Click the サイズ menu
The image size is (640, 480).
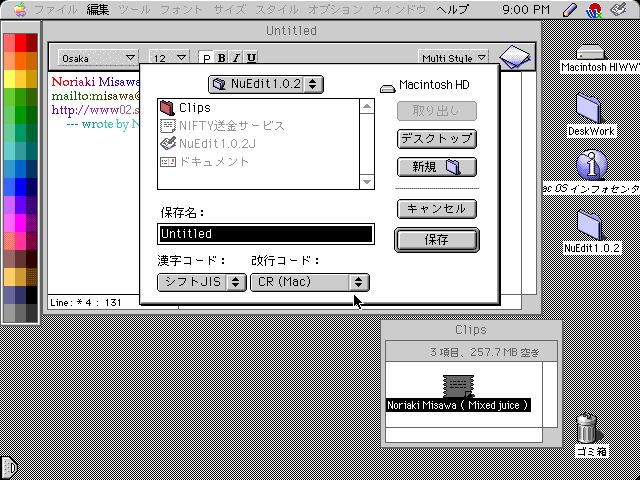(229, 9)
